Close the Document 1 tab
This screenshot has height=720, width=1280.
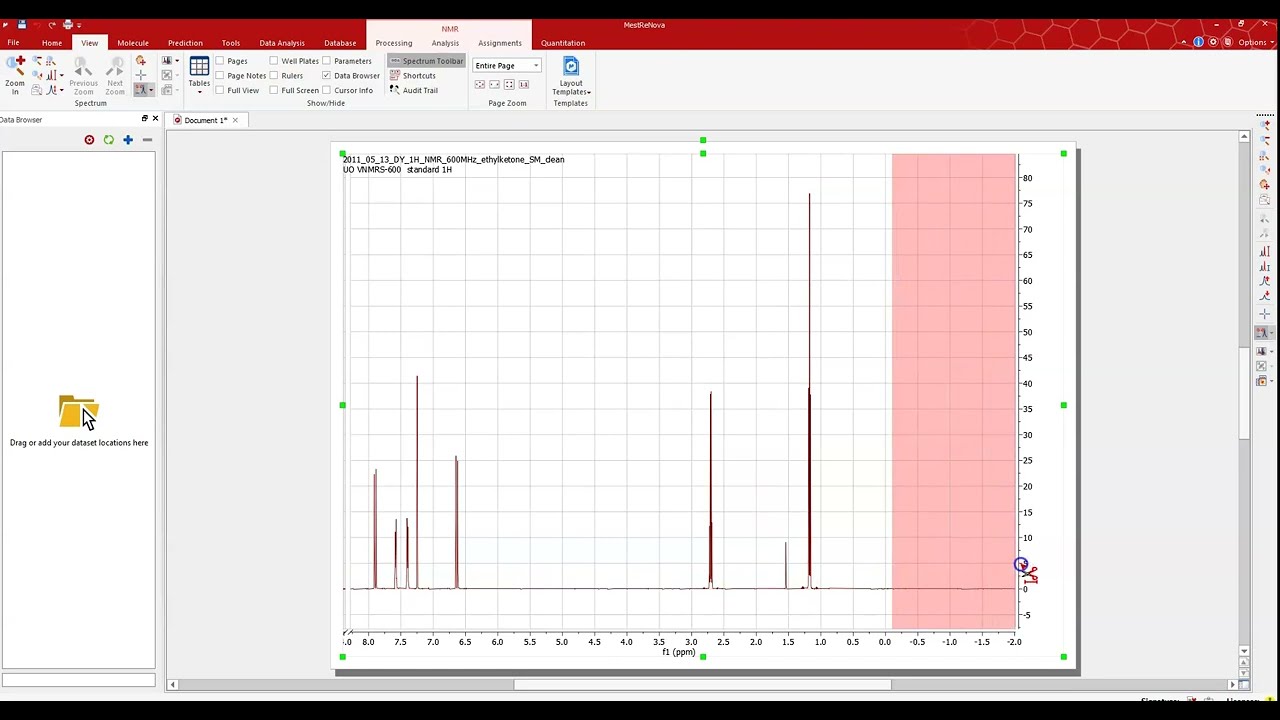(237, 120)
